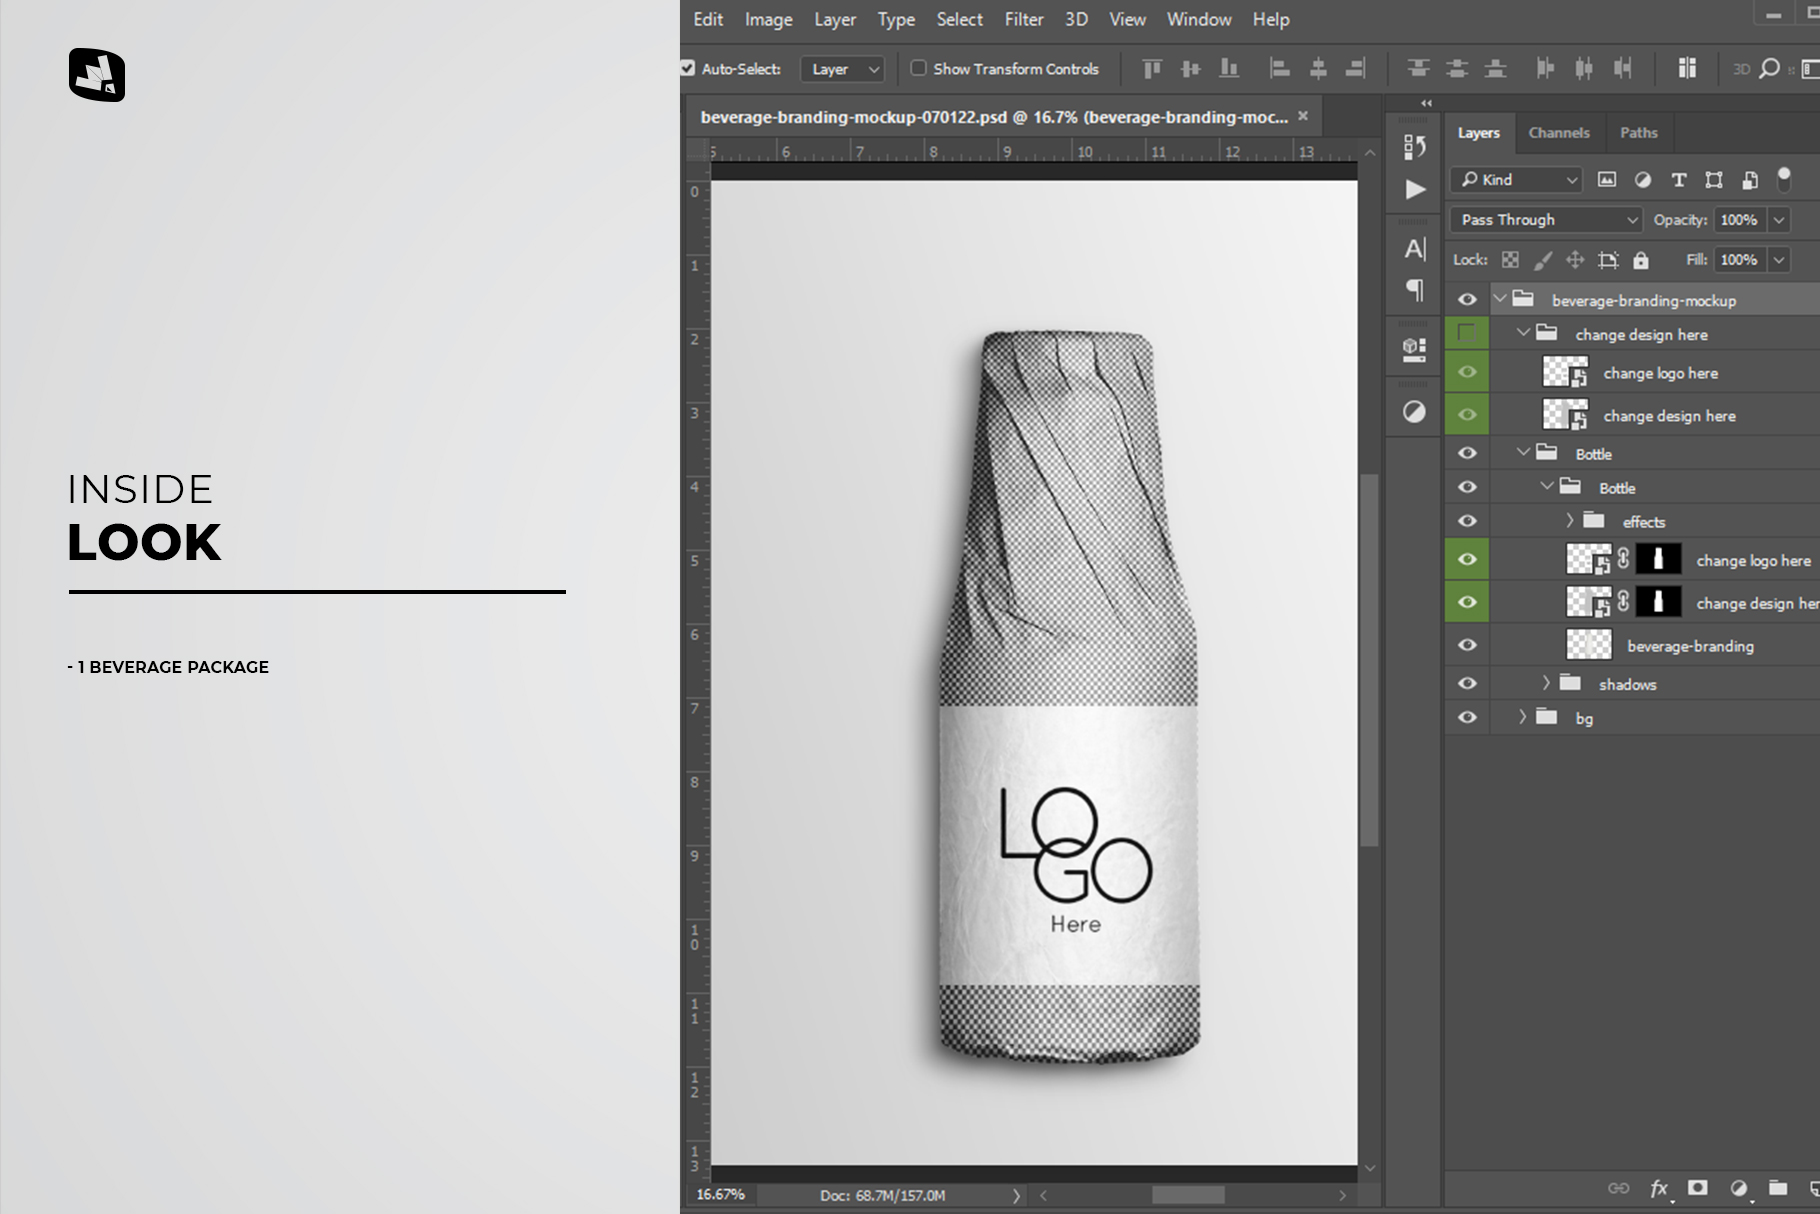Open the Character panel icon
1820x1214 pixels.
(1414, 249)
